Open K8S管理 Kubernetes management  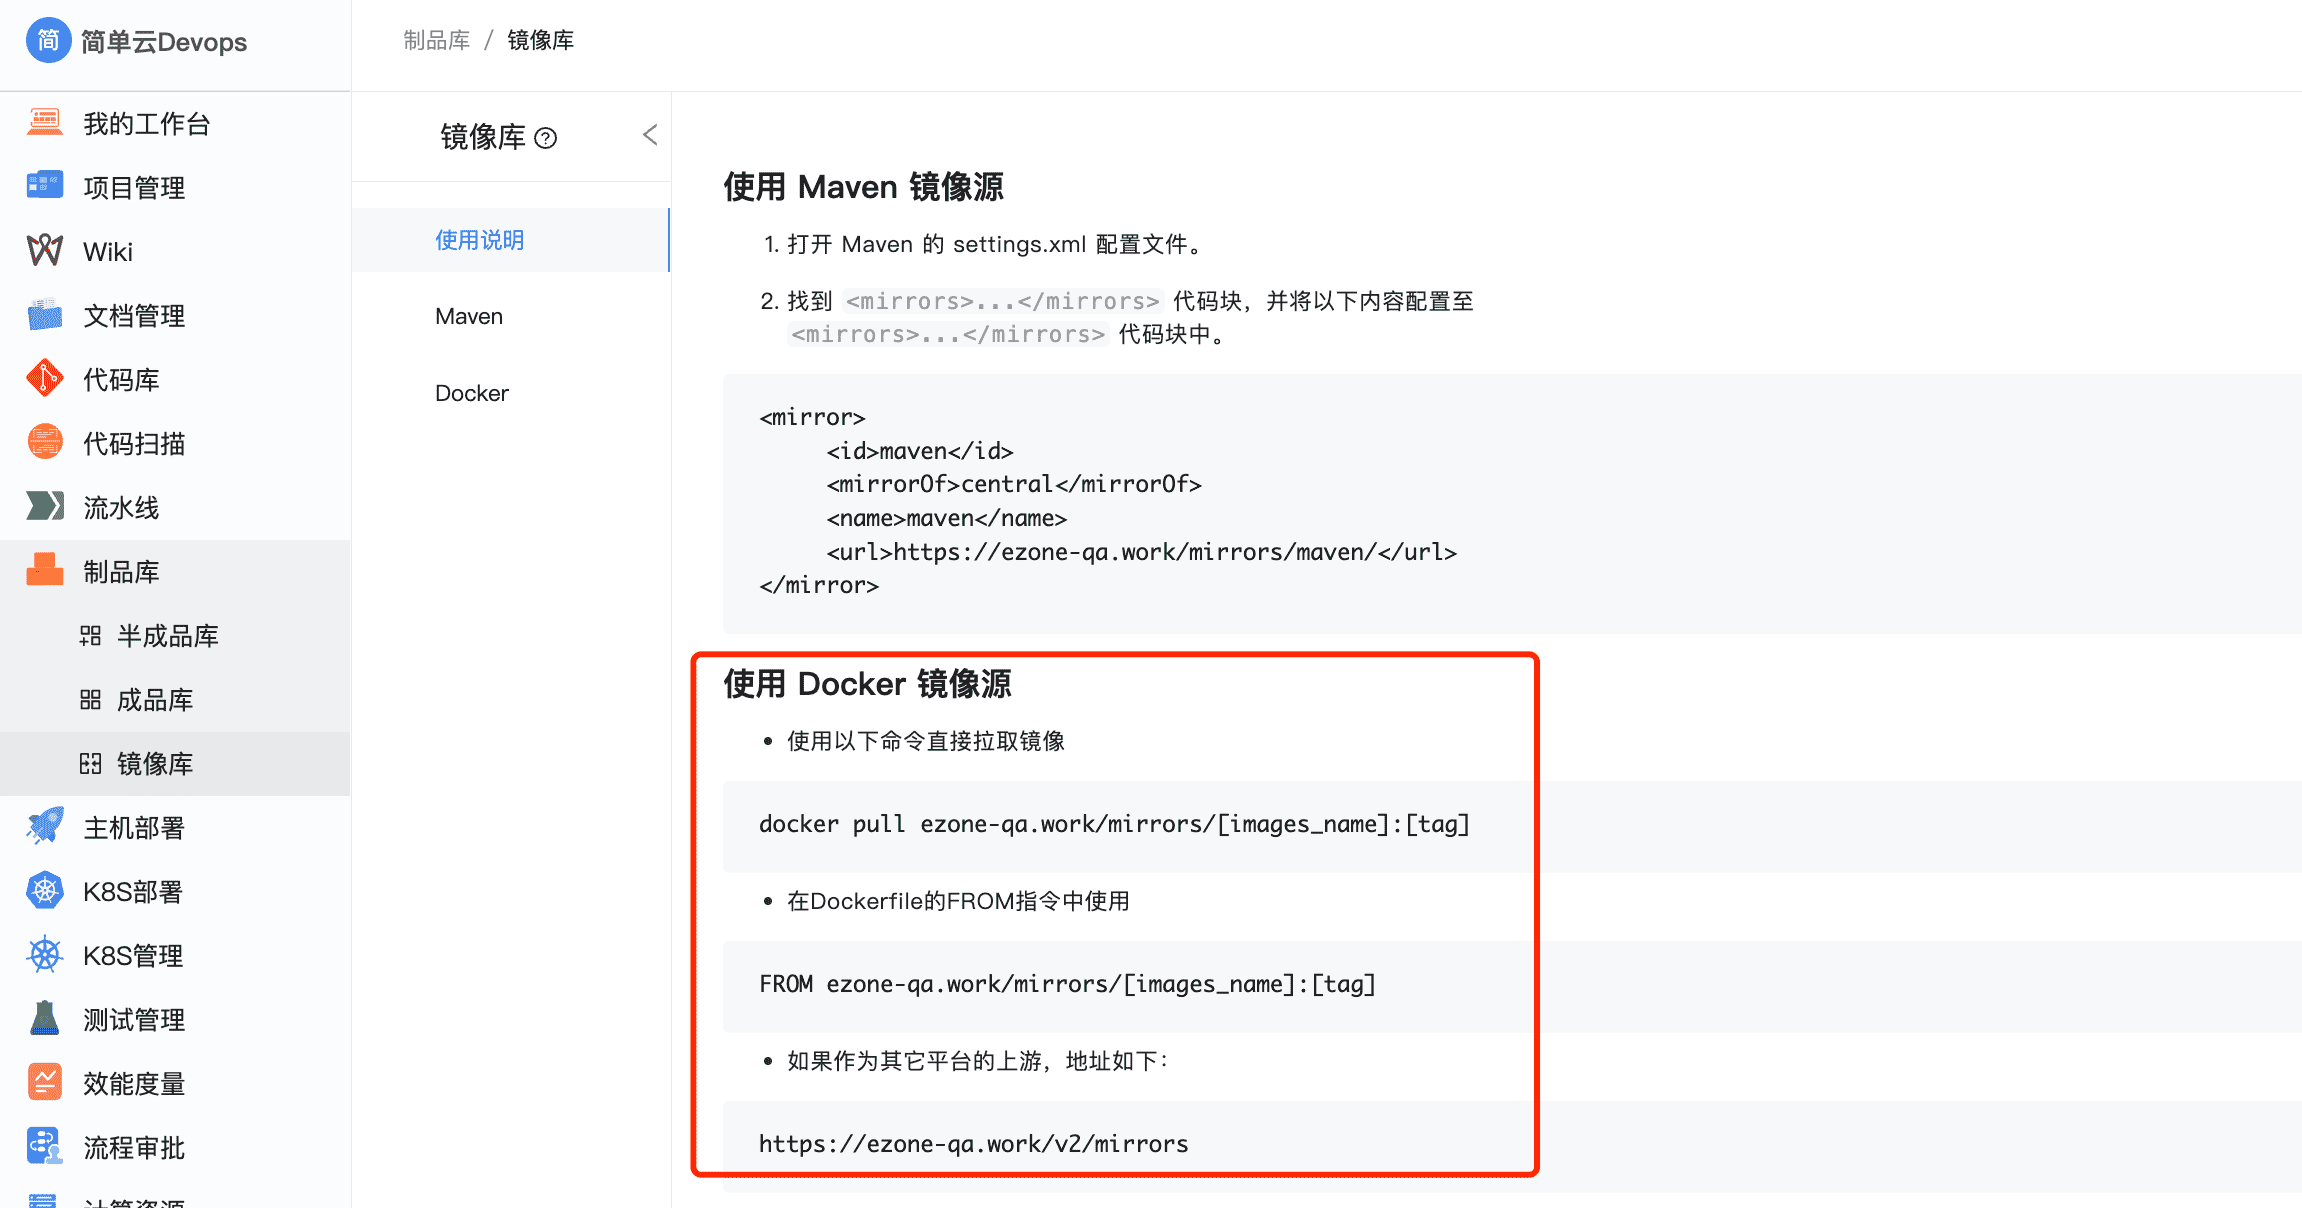(x=132, y=955)
